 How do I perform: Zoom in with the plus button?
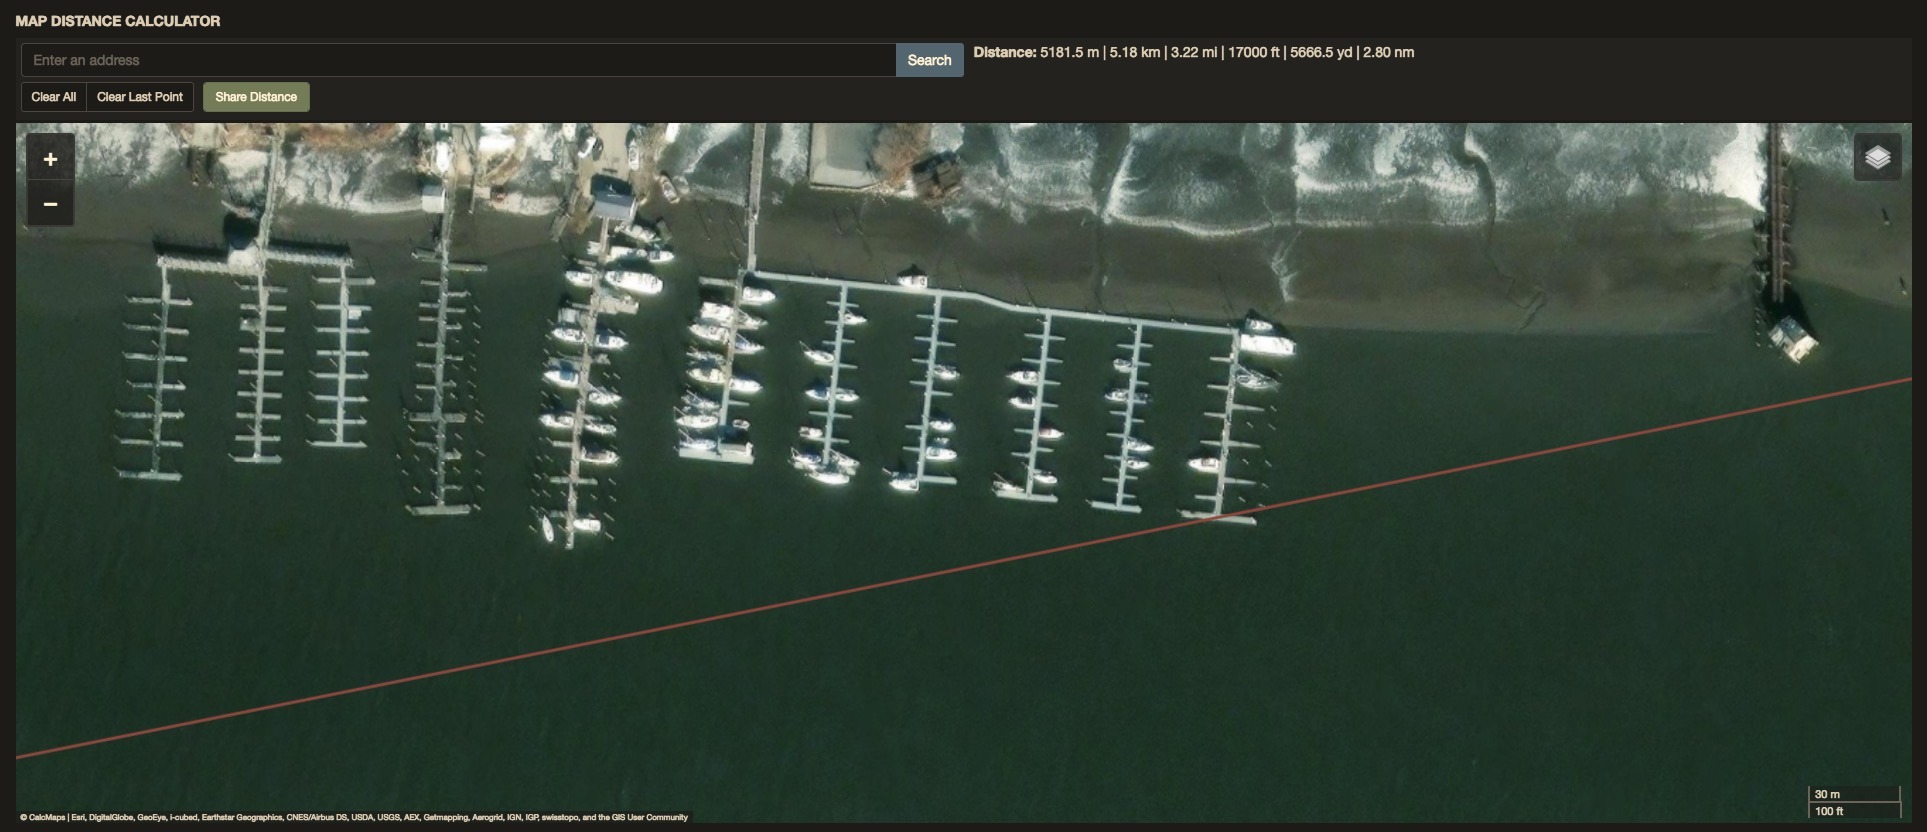(50, 159)
